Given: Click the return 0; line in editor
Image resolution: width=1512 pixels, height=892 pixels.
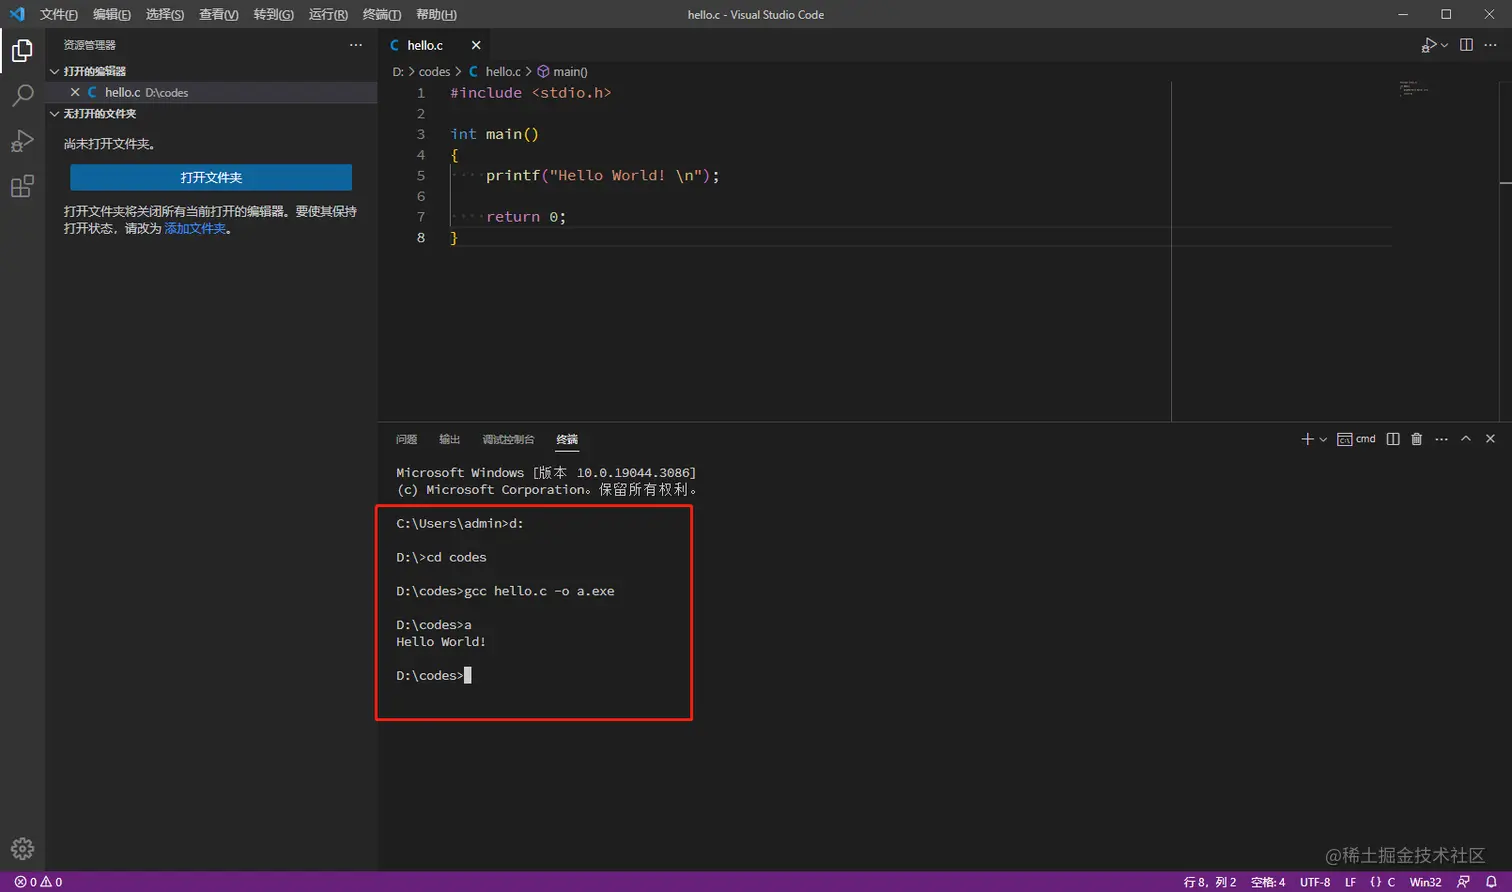Looking at the screenshot, I should pos(526,217).
